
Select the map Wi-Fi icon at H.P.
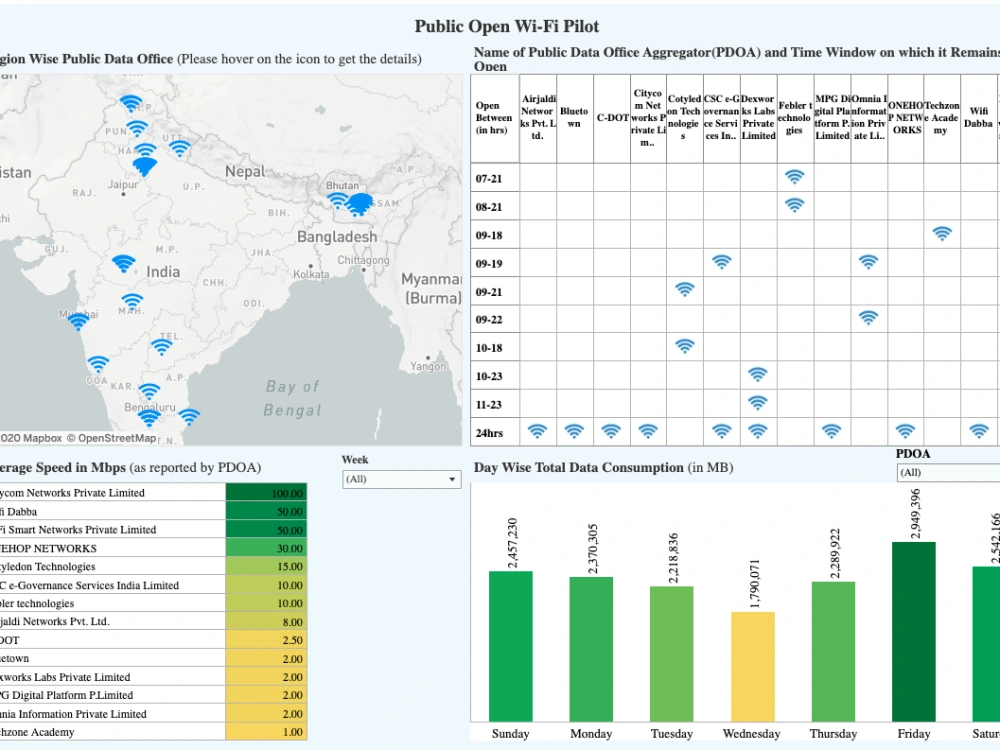[131, 103]
